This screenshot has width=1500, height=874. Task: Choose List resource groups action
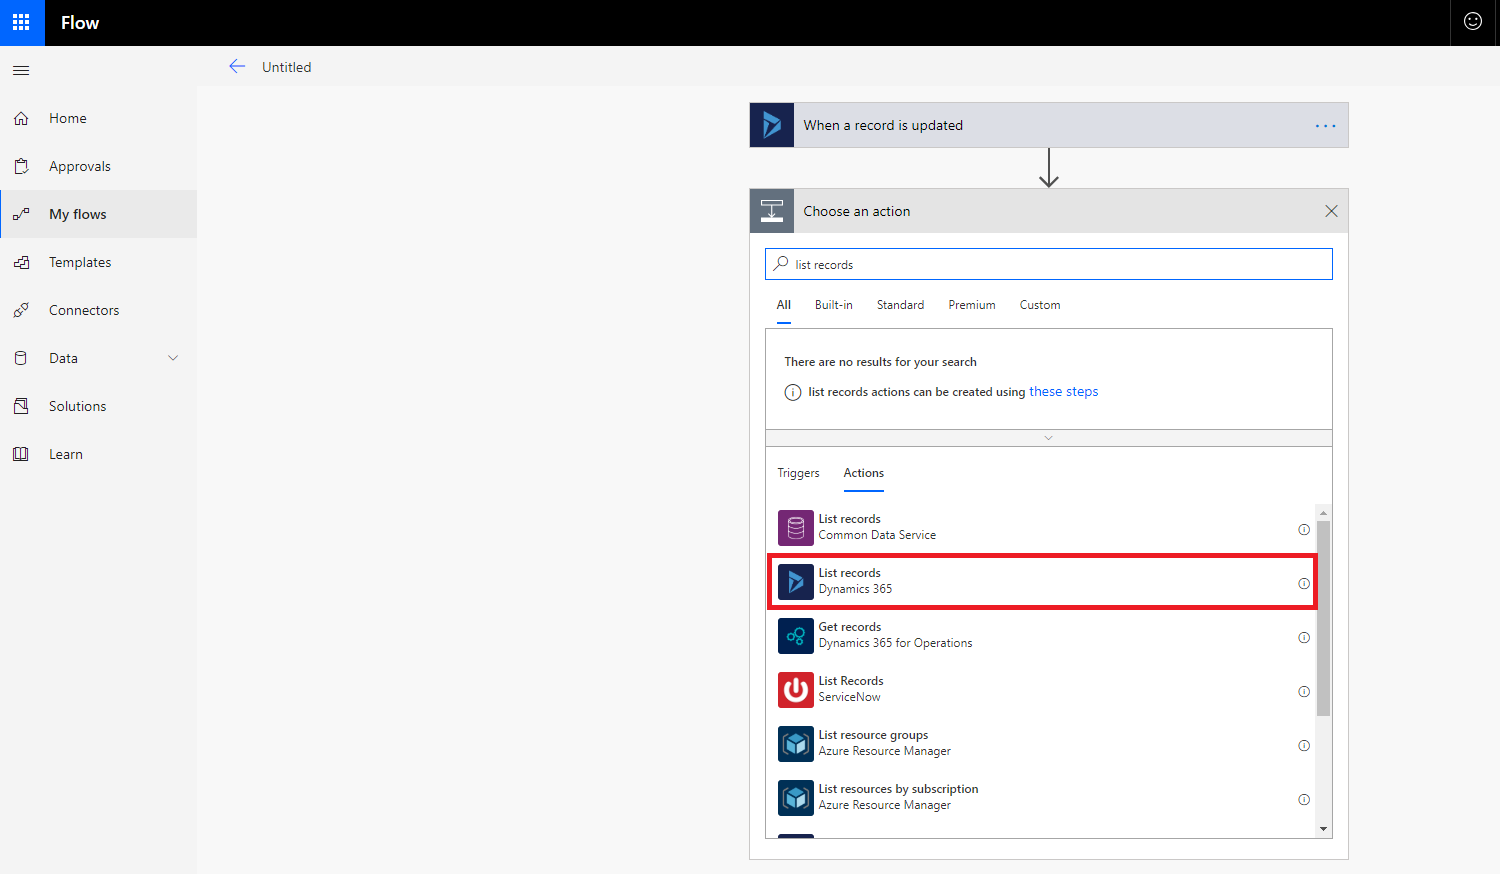tap(1042, 743)
